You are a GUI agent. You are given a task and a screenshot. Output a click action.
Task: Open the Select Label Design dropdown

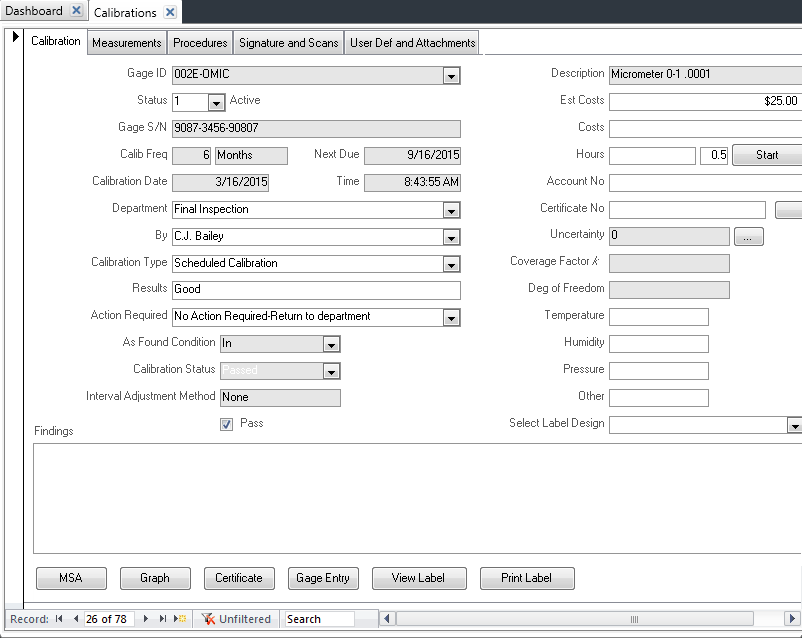click(795, 423)
